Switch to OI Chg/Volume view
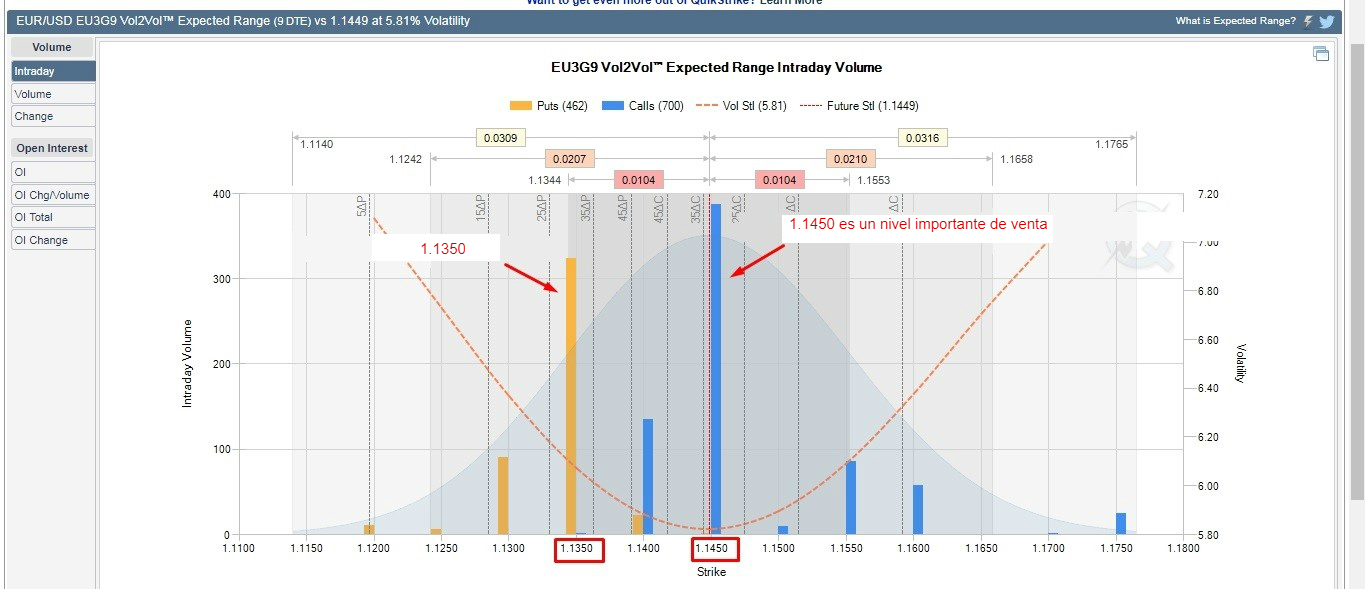The image size is (1365, 589). tap(54, 195)
